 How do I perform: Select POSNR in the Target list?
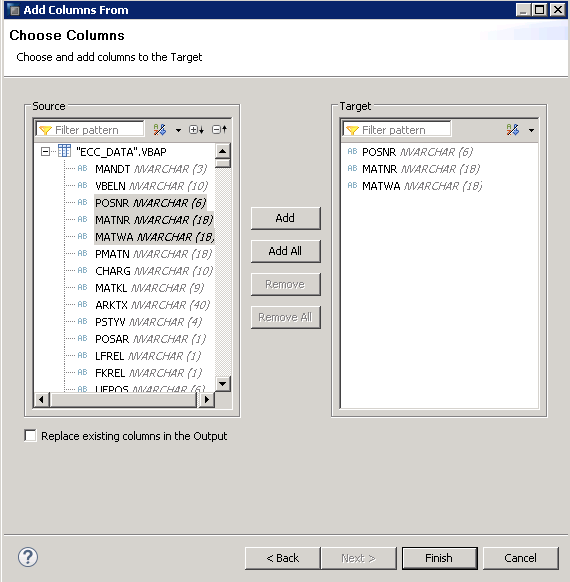click(x=417, y=152)
